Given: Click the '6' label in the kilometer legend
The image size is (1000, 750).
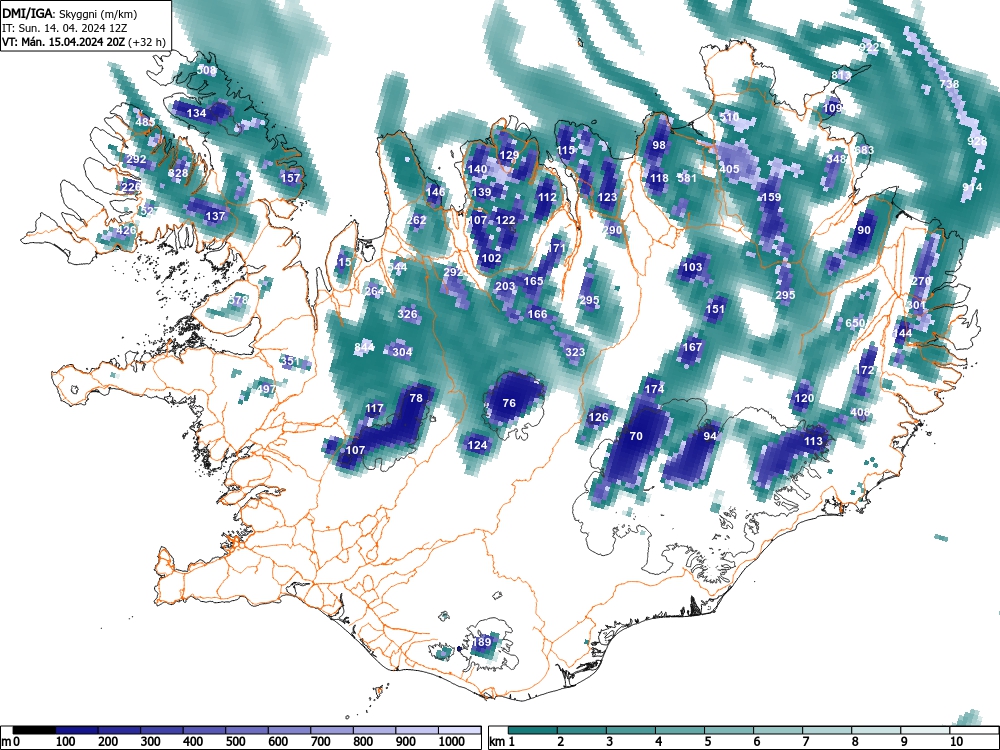Looking at the screenshot, I should (x=756, y=742).
